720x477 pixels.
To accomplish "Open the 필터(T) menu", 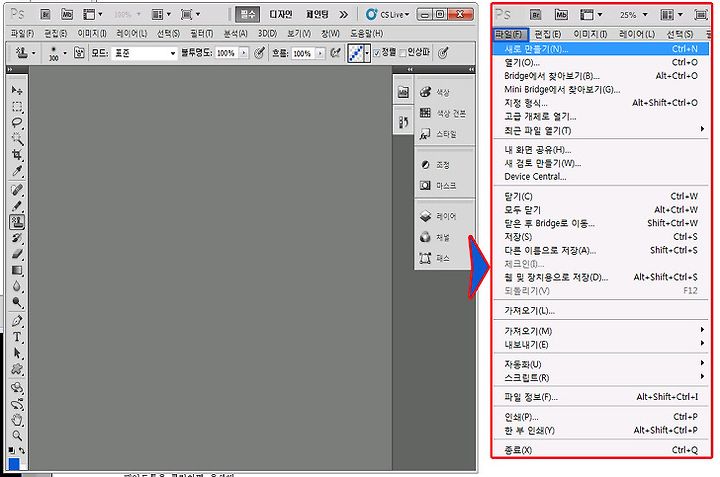I will [202, 34].
